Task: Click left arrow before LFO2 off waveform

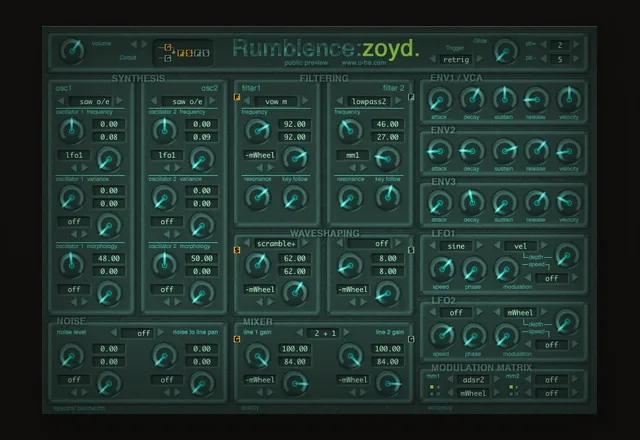Action: point(433,312)
